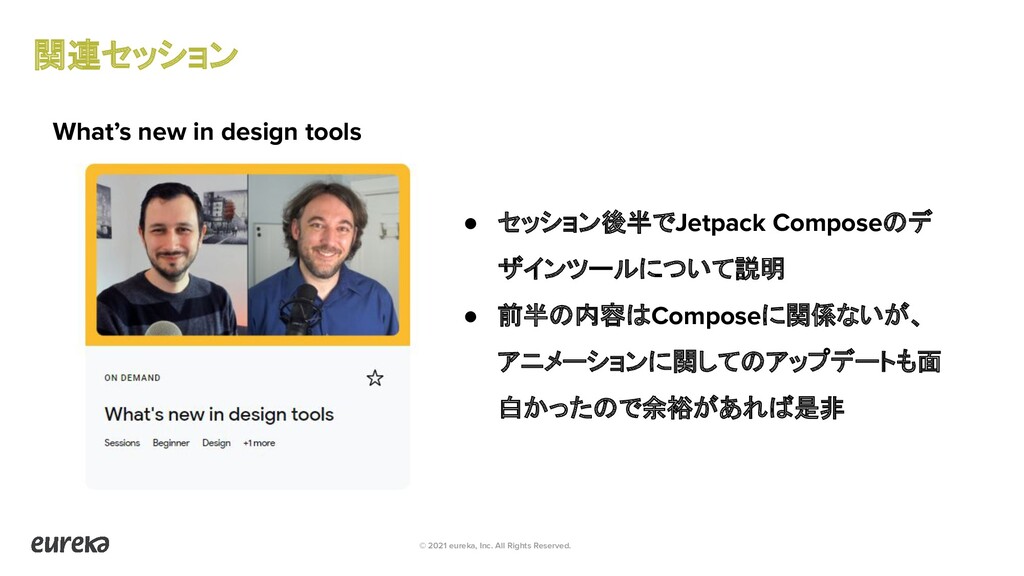The width and height of the screenshot is (1024, 576).
Task: Click bold heading "What's new in design tools"
Action: pyautogui.click(x=207, y=132)
